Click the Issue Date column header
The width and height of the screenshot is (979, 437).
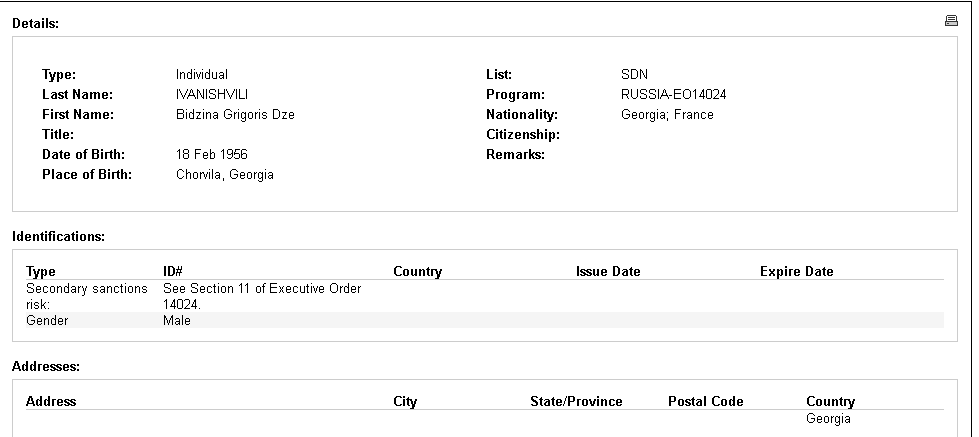point(608,272)
